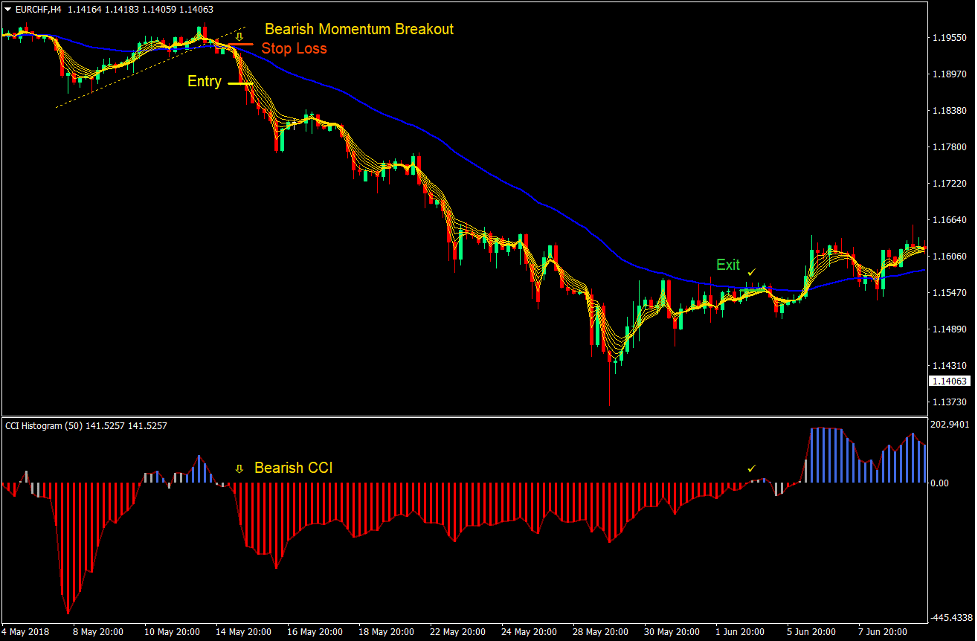977x641 pixels.
Task: Click the yellow Bearish CCI arrow in the histogram
Action: (238, 467)
